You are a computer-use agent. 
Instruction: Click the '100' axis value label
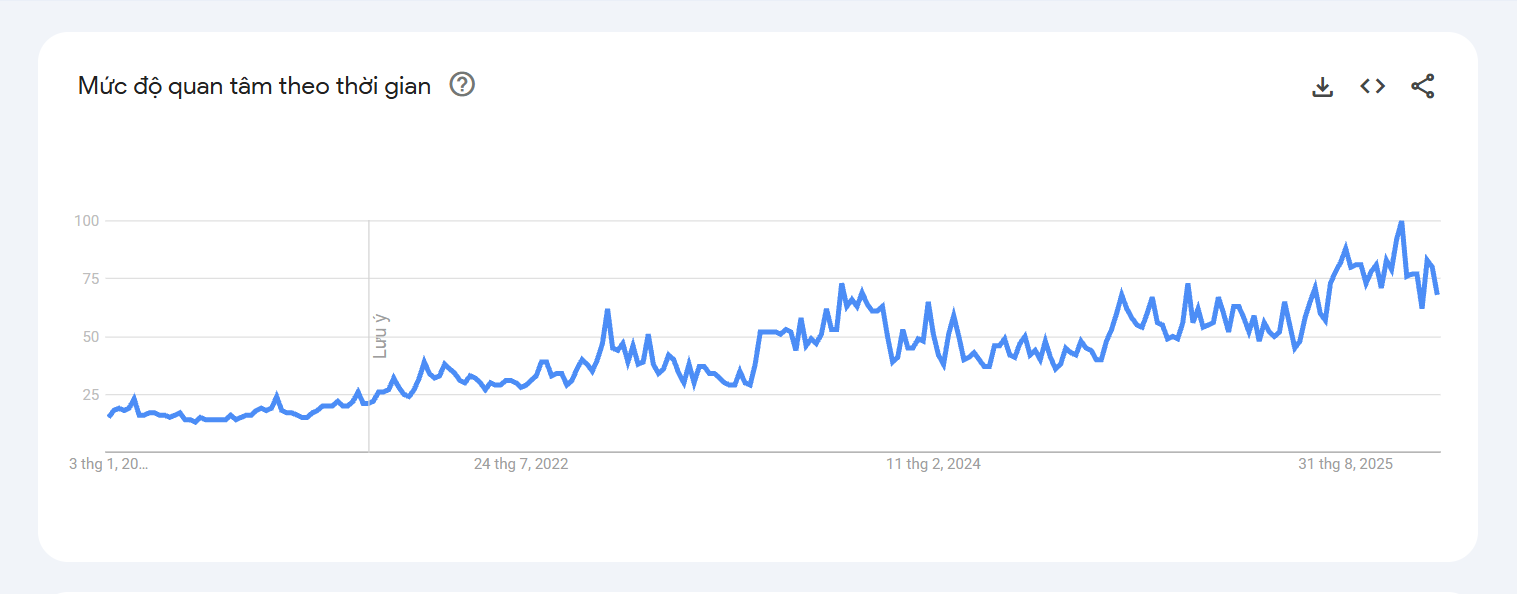88,221
